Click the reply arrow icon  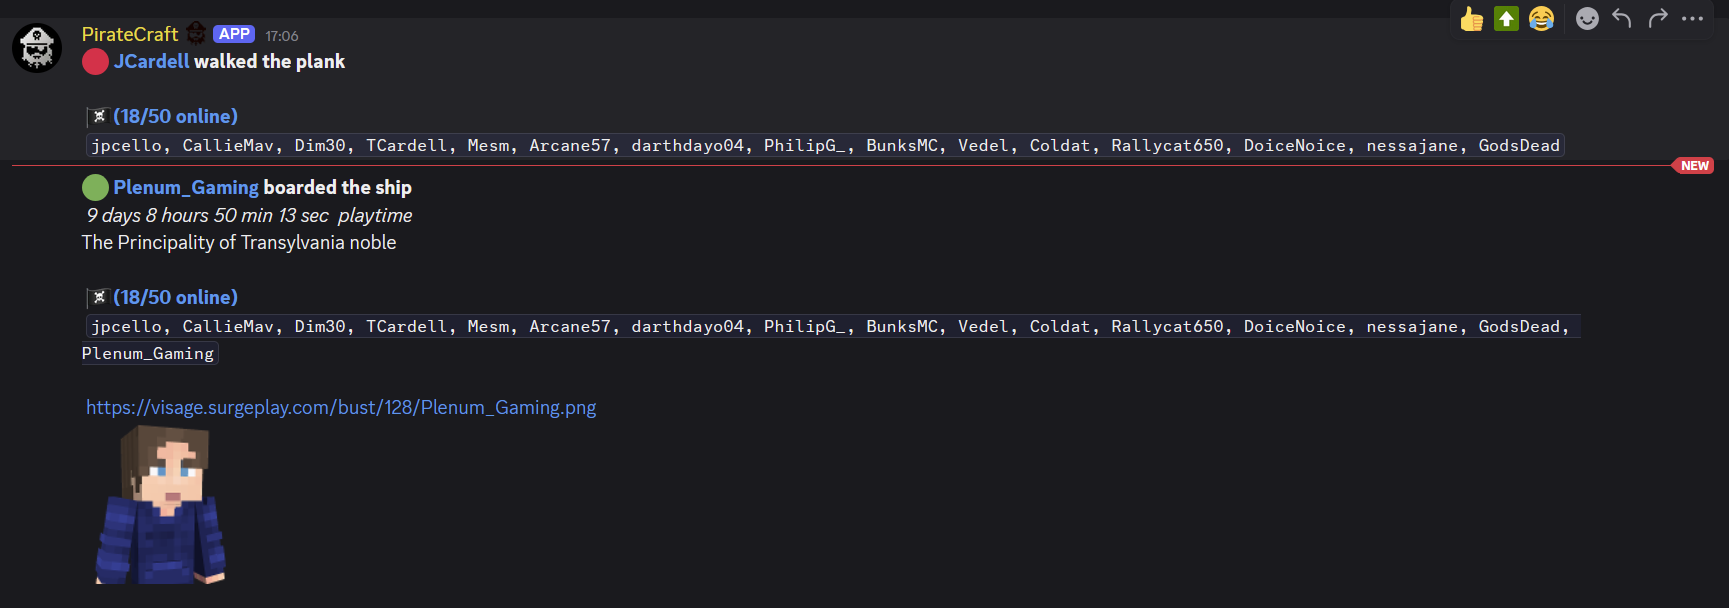1622,19
